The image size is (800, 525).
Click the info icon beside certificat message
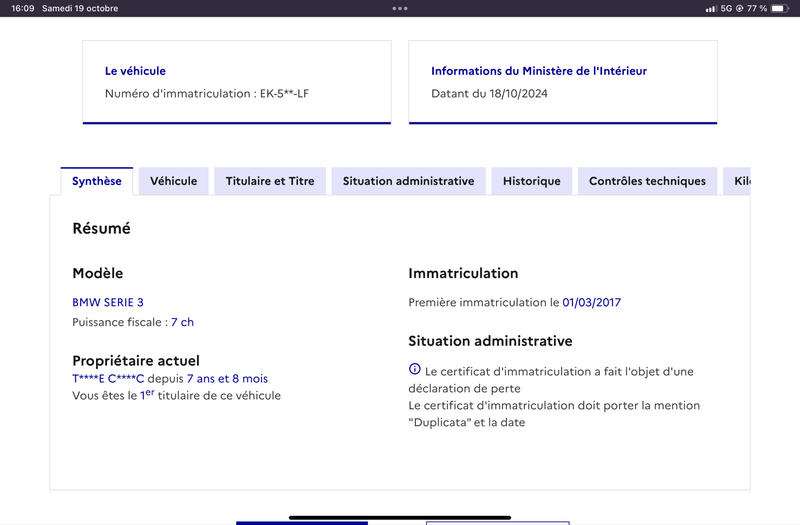point(415,369)
